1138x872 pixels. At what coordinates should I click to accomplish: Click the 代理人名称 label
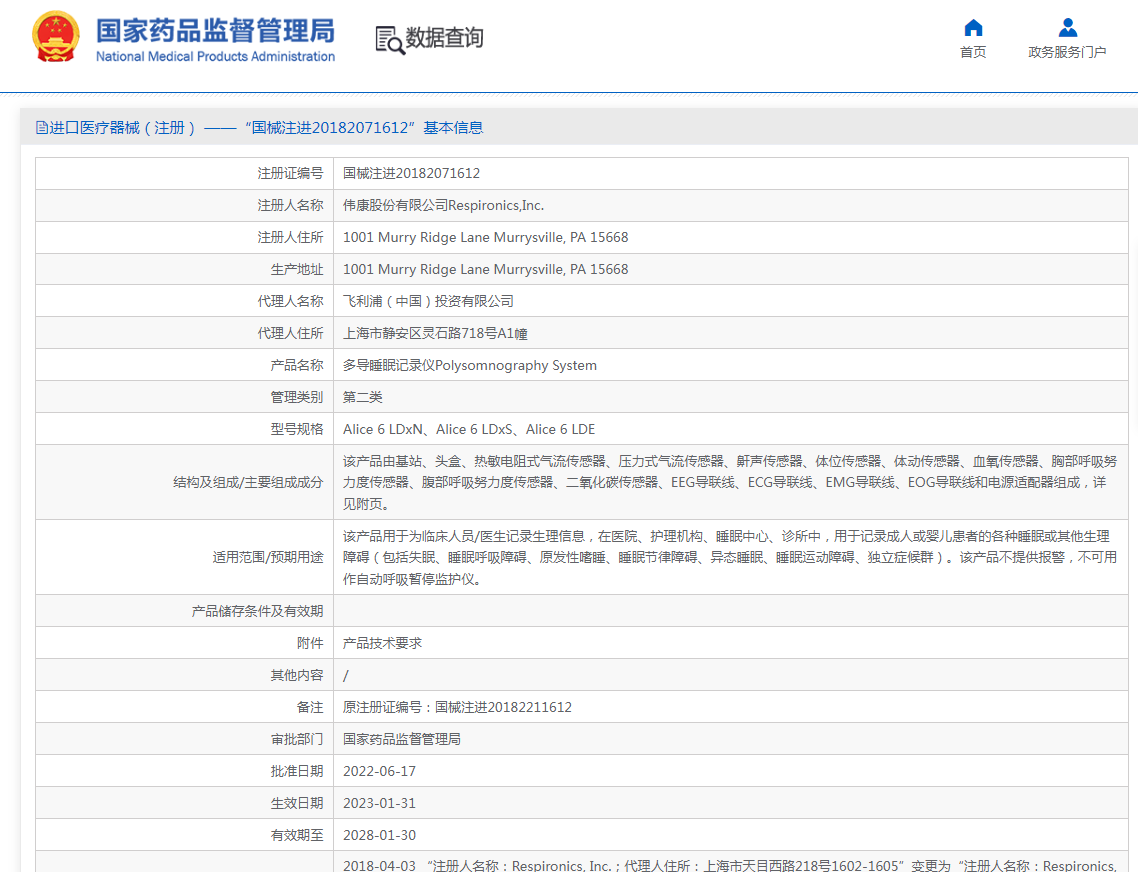click(x=290, y=301)
